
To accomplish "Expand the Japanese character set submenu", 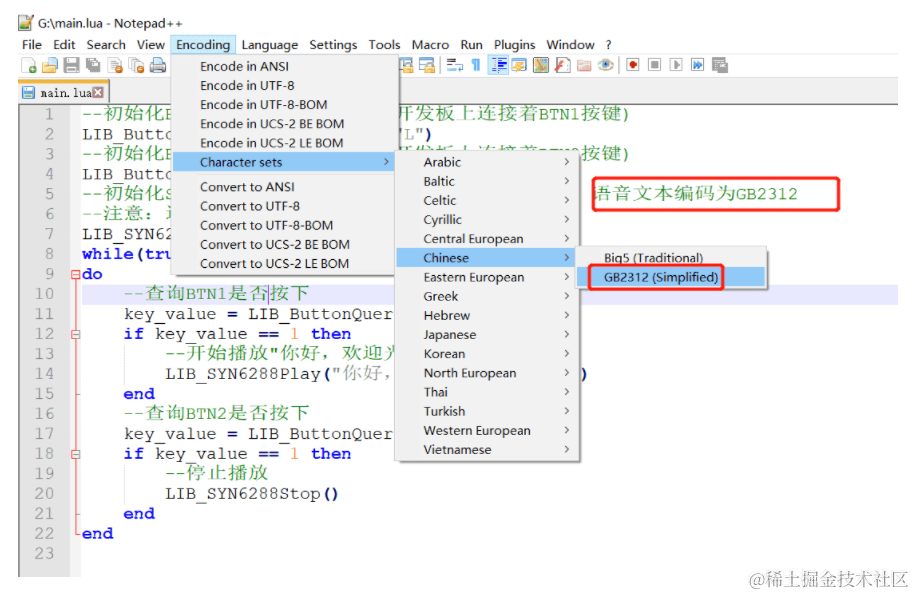I will (x=487, y=334).
